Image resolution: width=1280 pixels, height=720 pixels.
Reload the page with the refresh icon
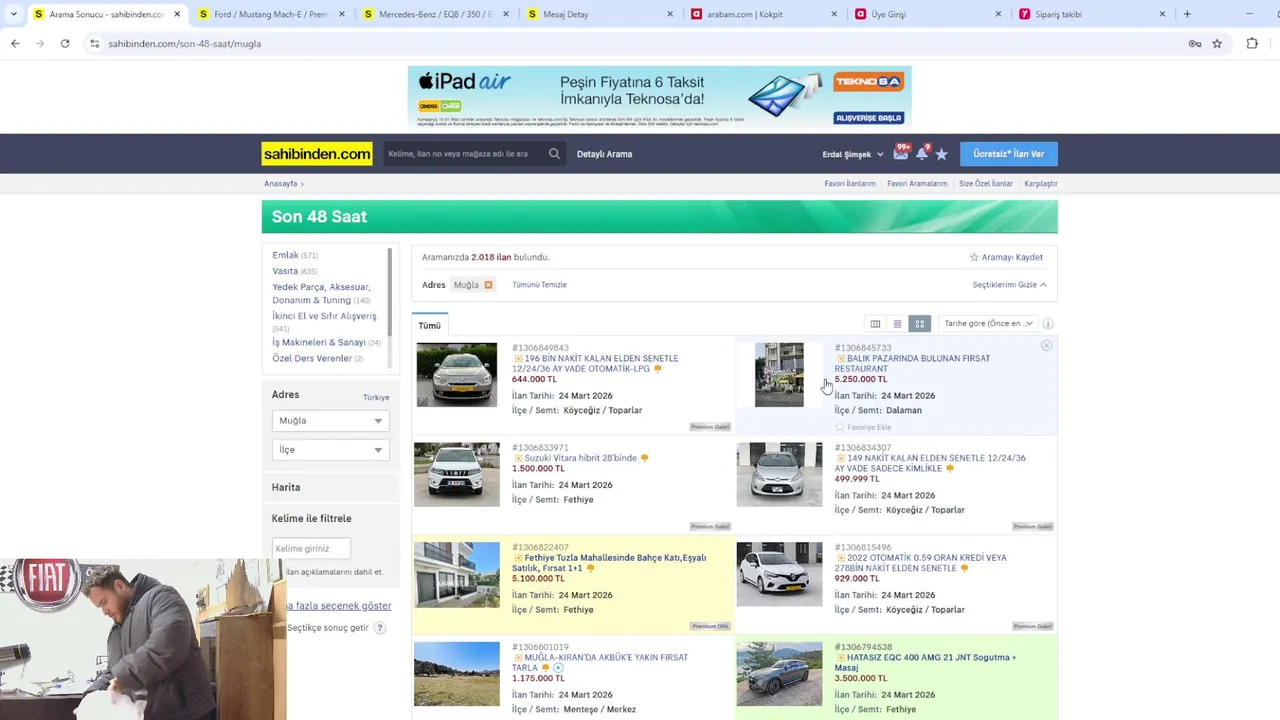(65, 43)
